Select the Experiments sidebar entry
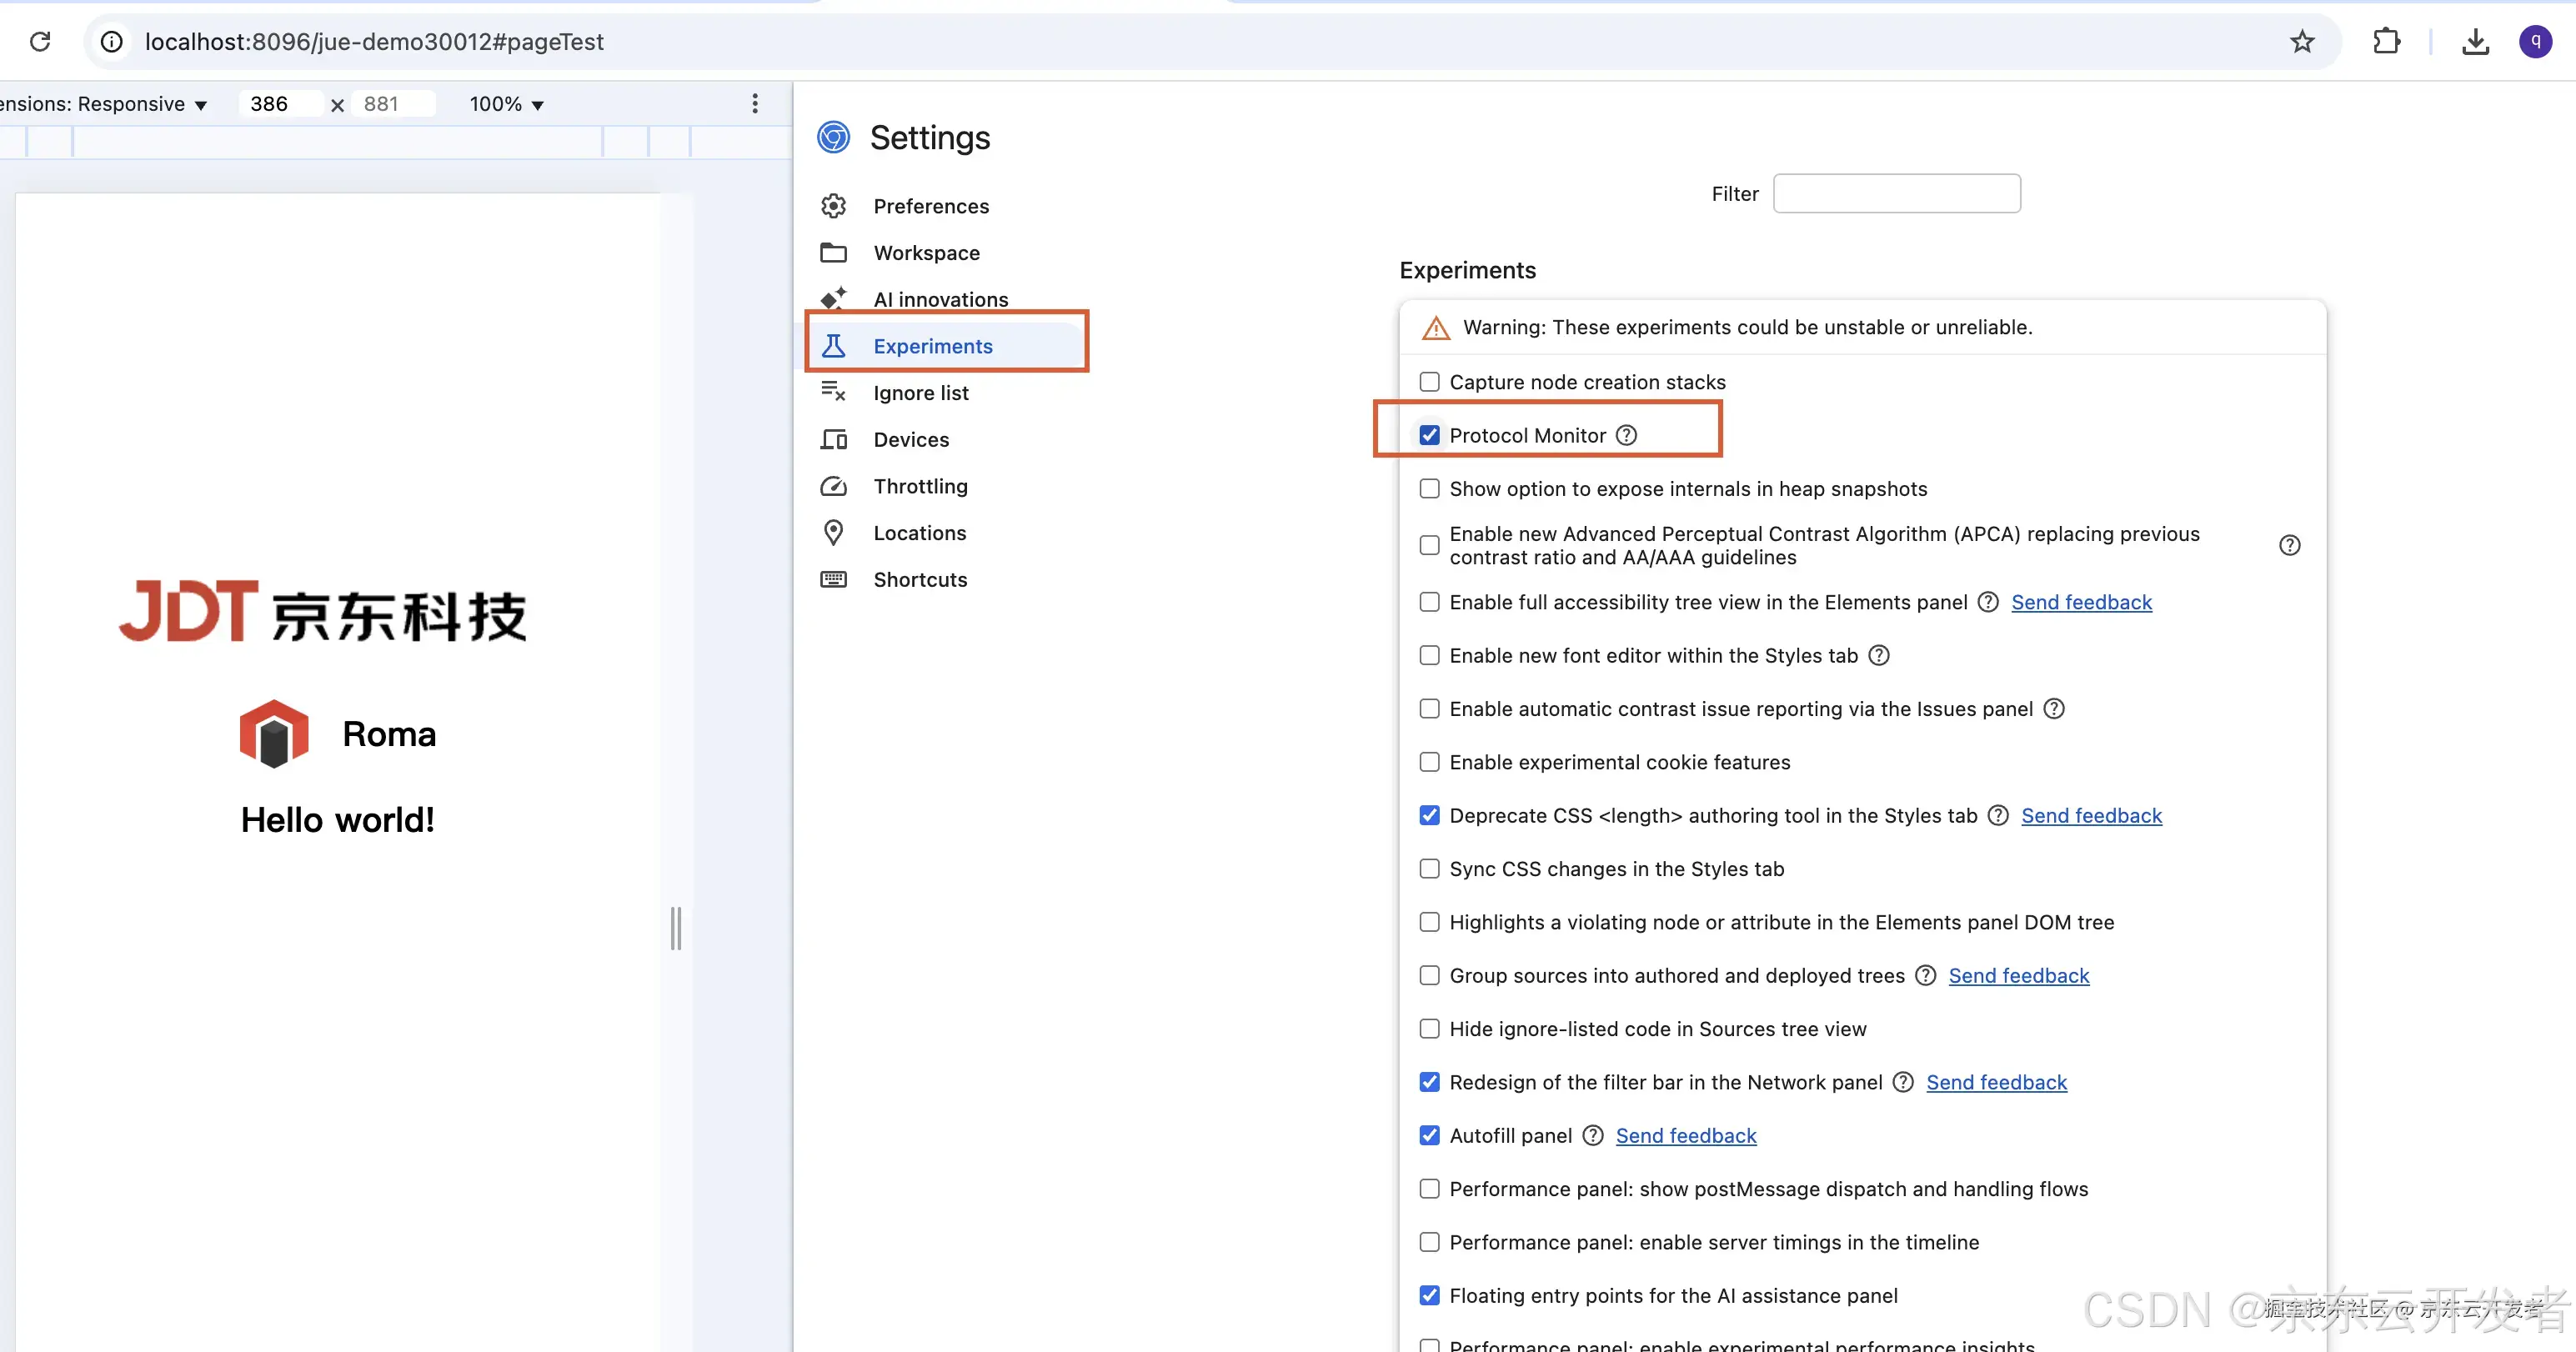 (932, 345)
